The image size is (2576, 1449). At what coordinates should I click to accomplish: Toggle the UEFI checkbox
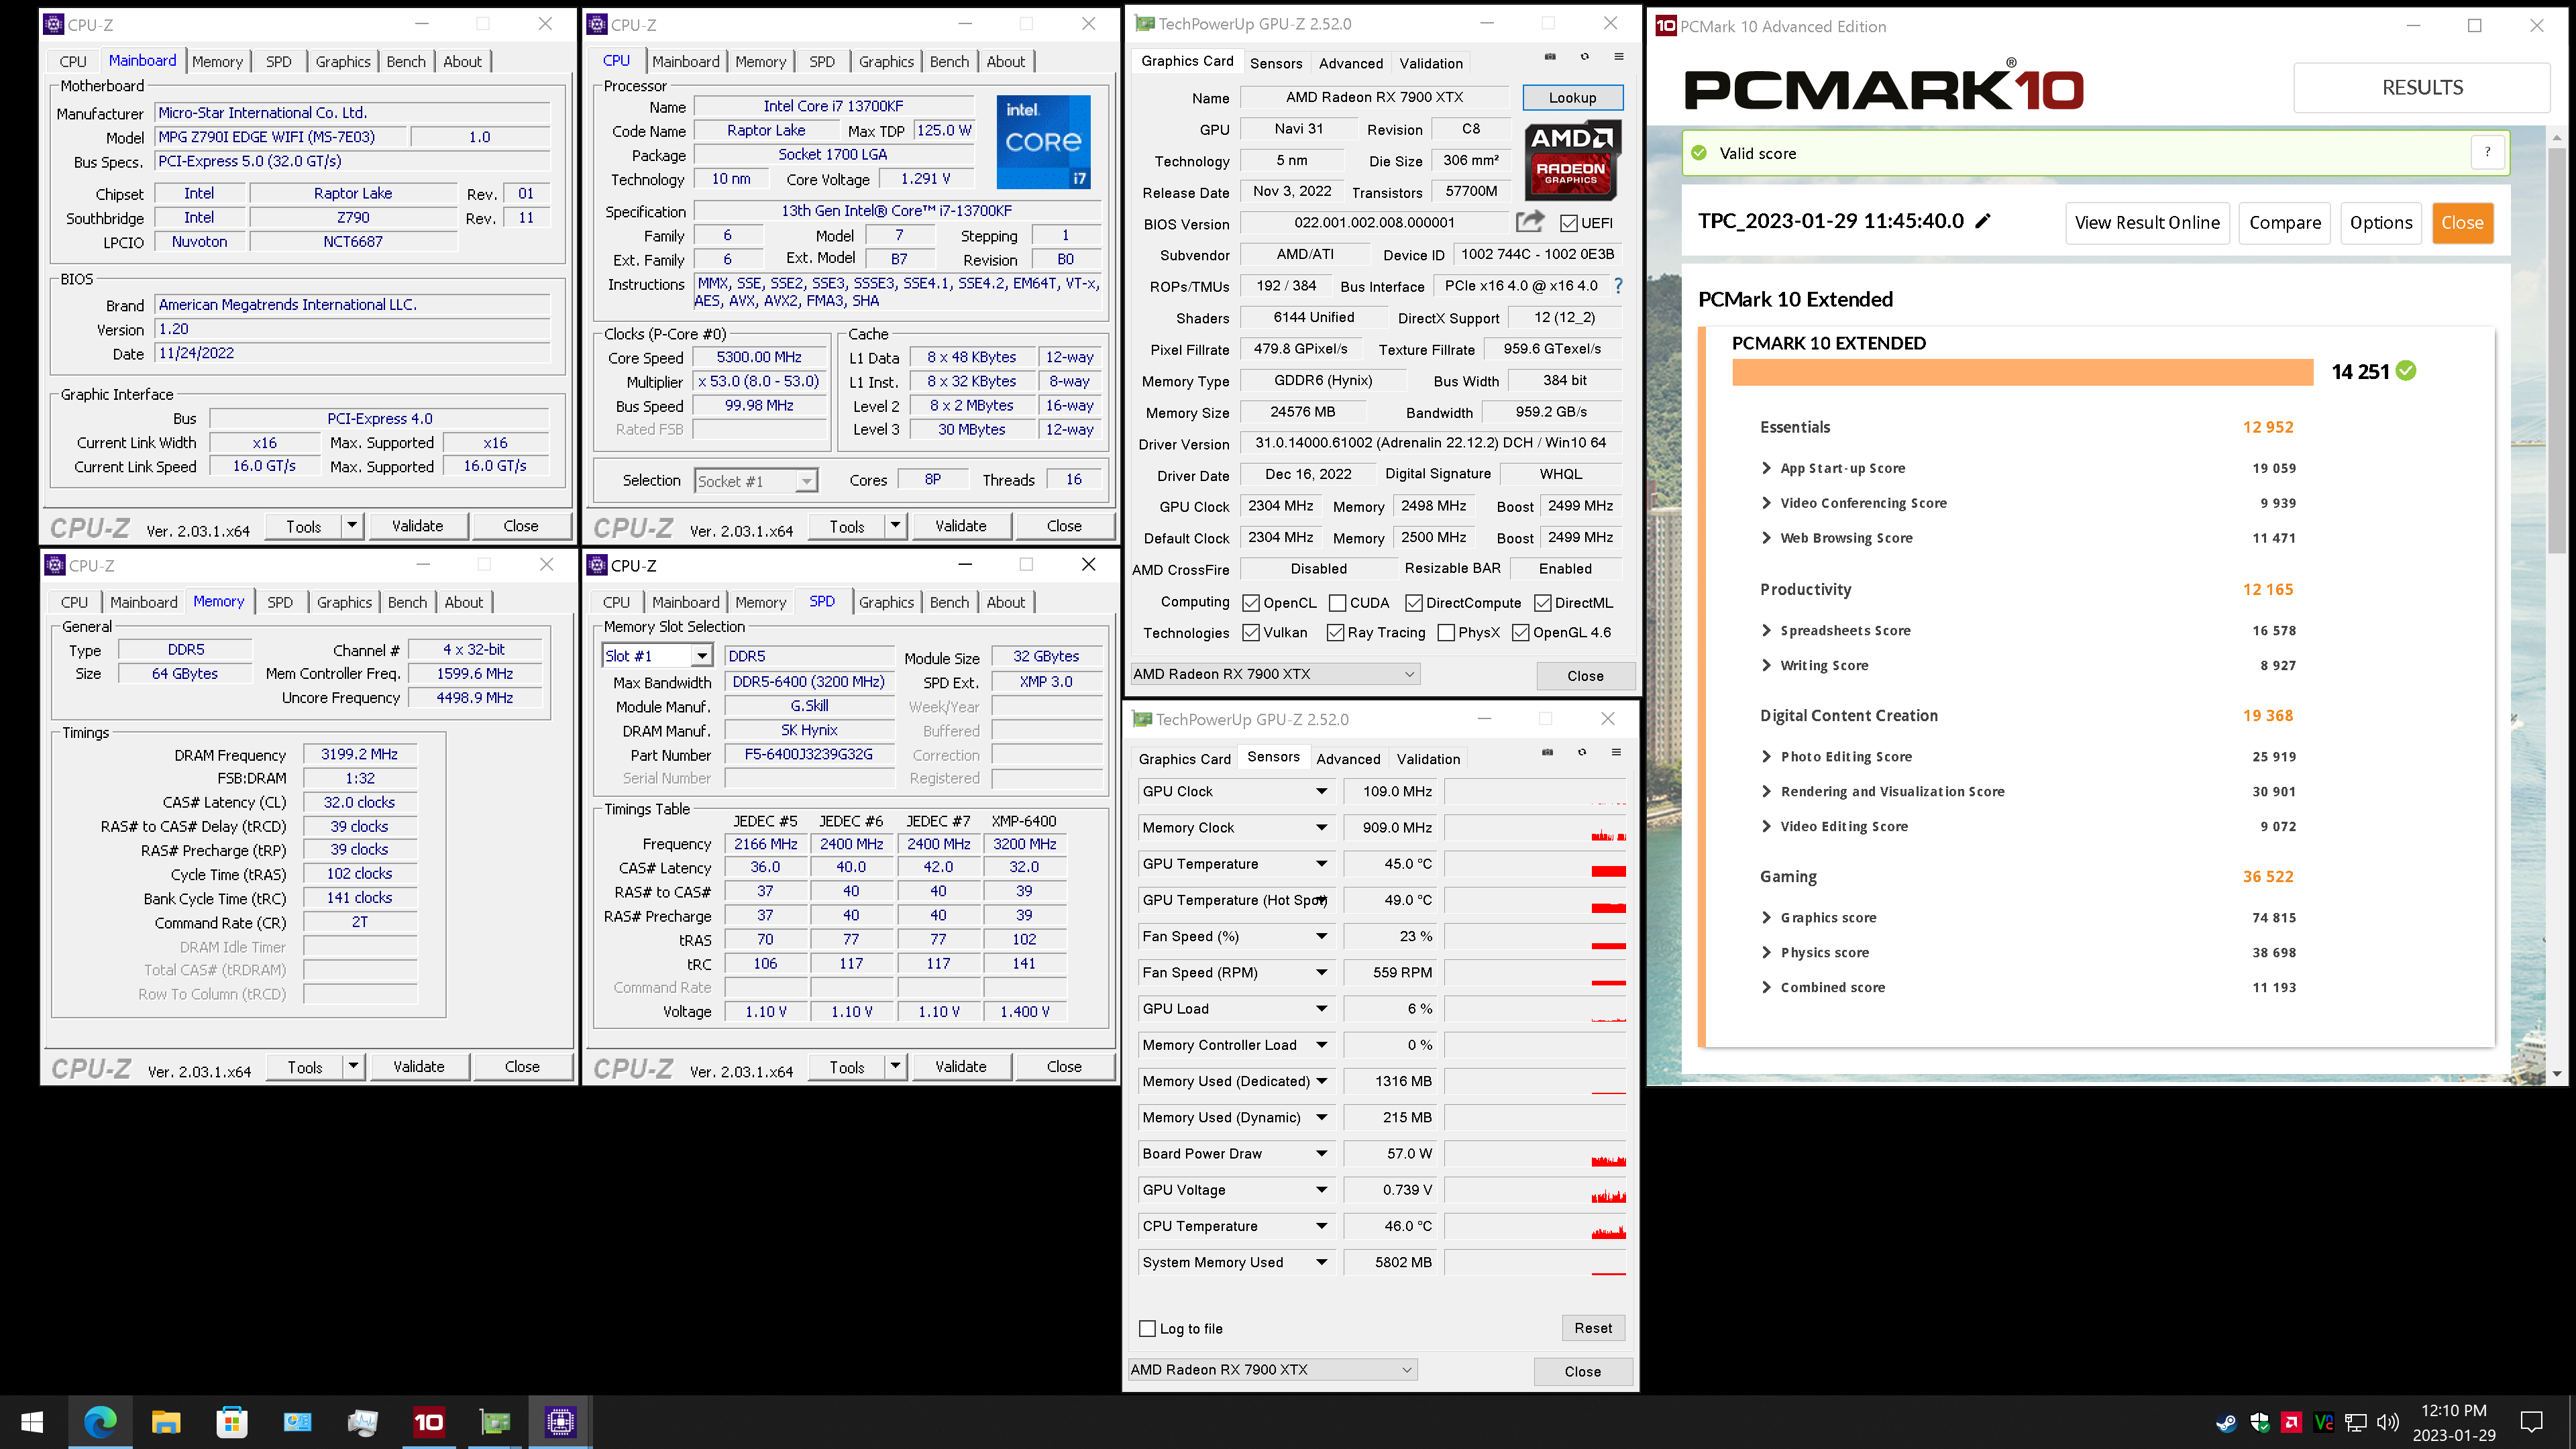tap(1569, 223)
